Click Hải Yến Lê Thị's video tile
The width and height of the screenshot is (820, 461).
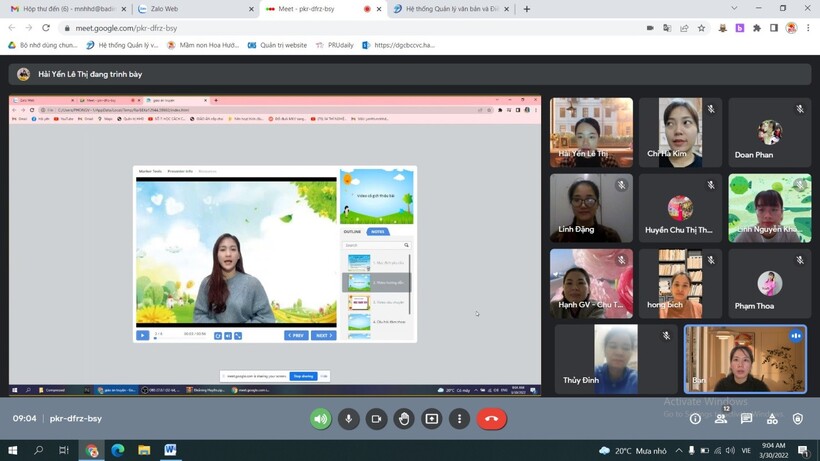(x=591, y=132)
